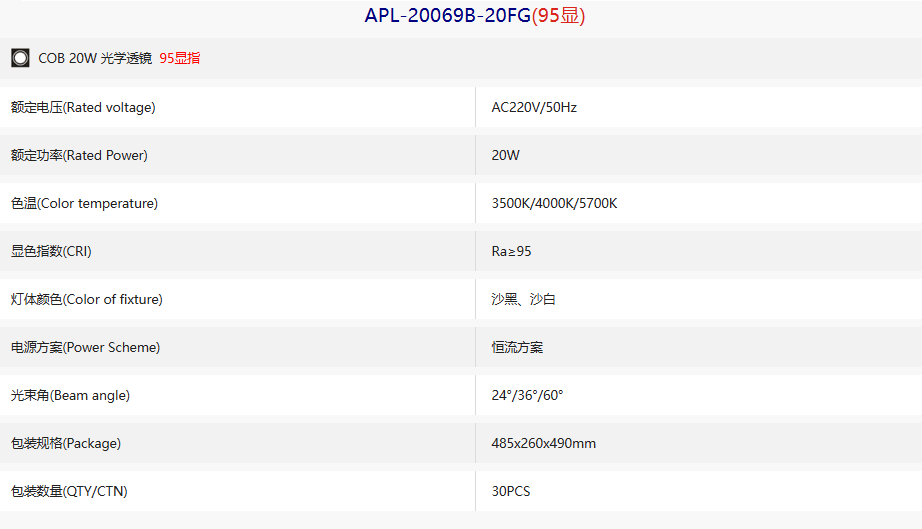
Task: Select the '灯体颜色(Color of fixture)' label
Action: coord(86,300)
